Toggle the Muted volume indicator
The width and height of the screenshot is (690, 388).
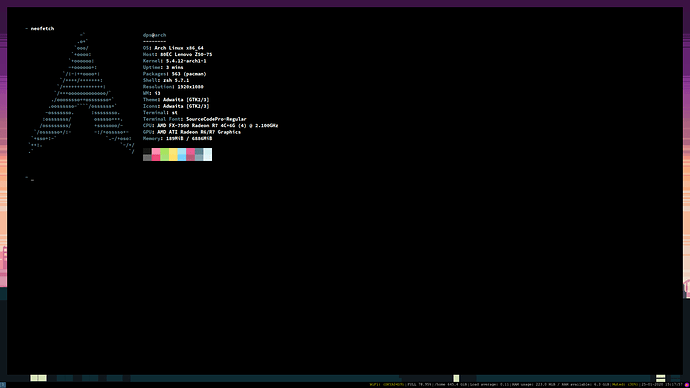point(625,384)
